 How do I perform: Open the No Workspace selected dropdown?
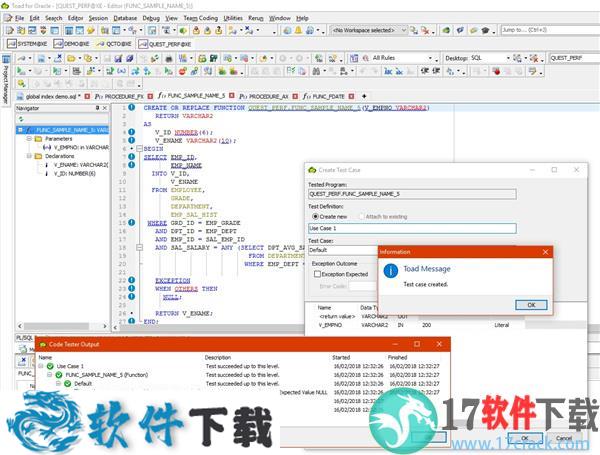[x=369, y=30]
